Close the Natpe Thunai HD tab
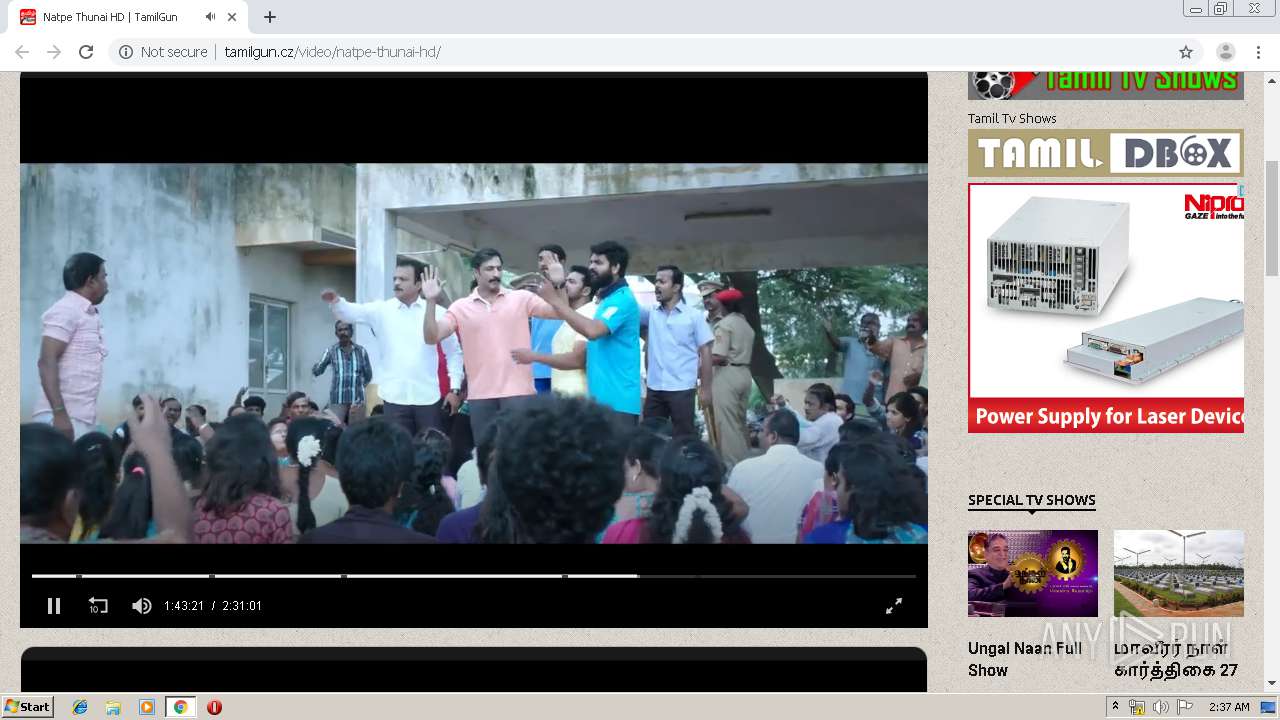This screenshot has width=1280, height=720. 233,17
